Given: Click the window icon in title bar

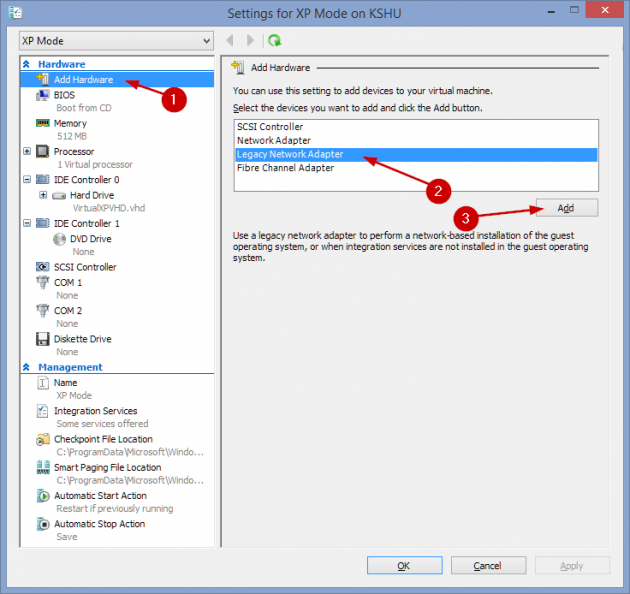Looking at the screenshot, I should coord(15,13).
